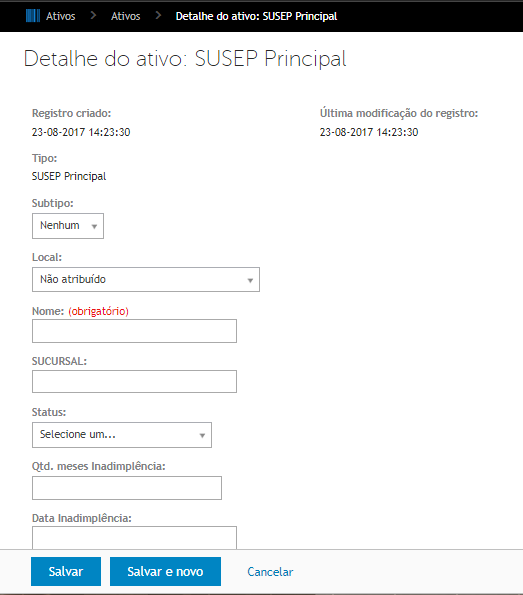Image resolution: width=523 pixels, height=595 pixels.
Task: Click the Salvar e novo button
Action: 165,571
